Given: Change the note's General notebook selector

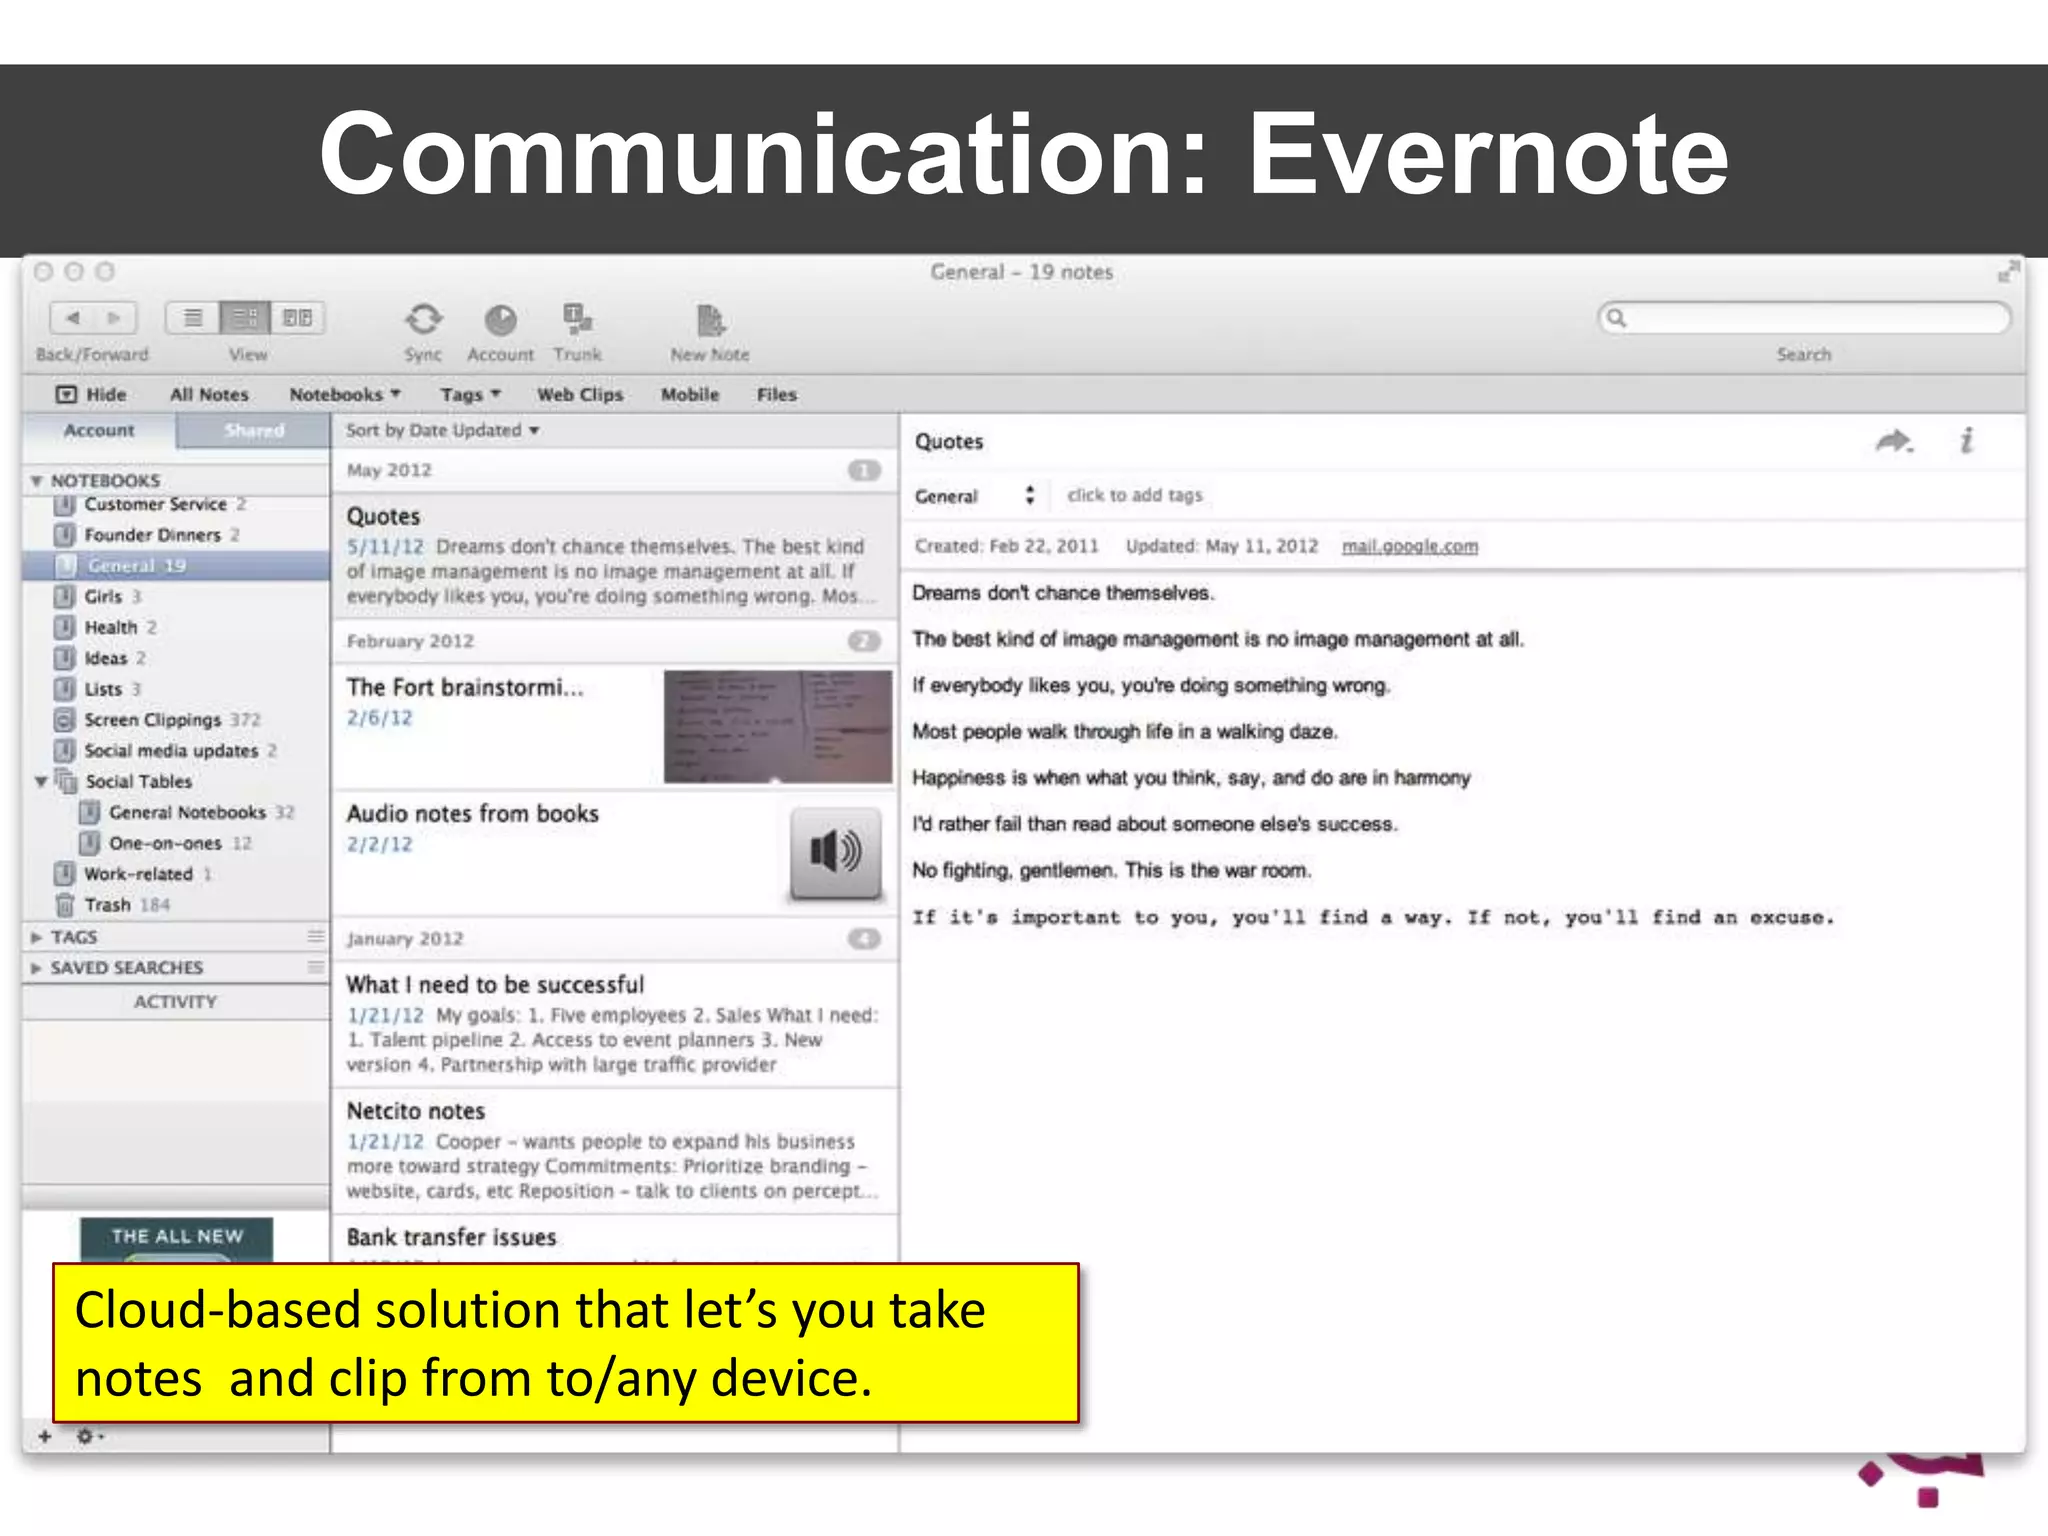Looking at the screenshot, I should click(x=975, y=496).
